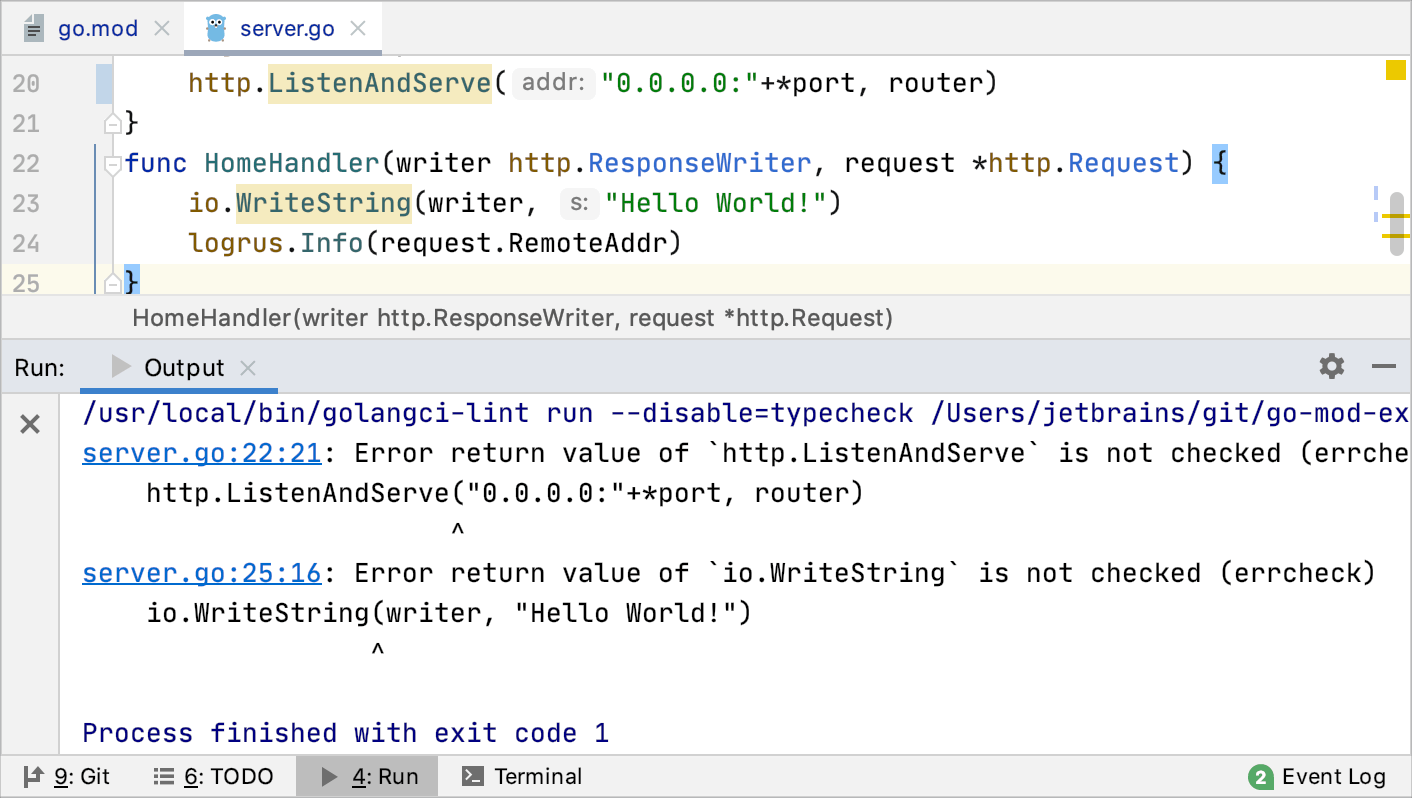1412x798 pixels.
Task: Click the Git branch icon in status bar
Action: 33,777
